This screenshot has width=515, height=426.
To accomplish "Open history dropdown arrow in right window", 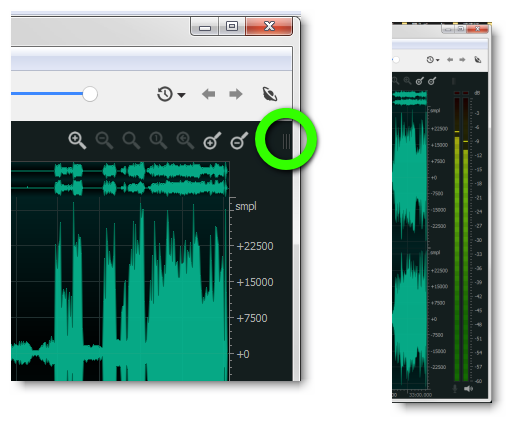I will coord(438,60).
